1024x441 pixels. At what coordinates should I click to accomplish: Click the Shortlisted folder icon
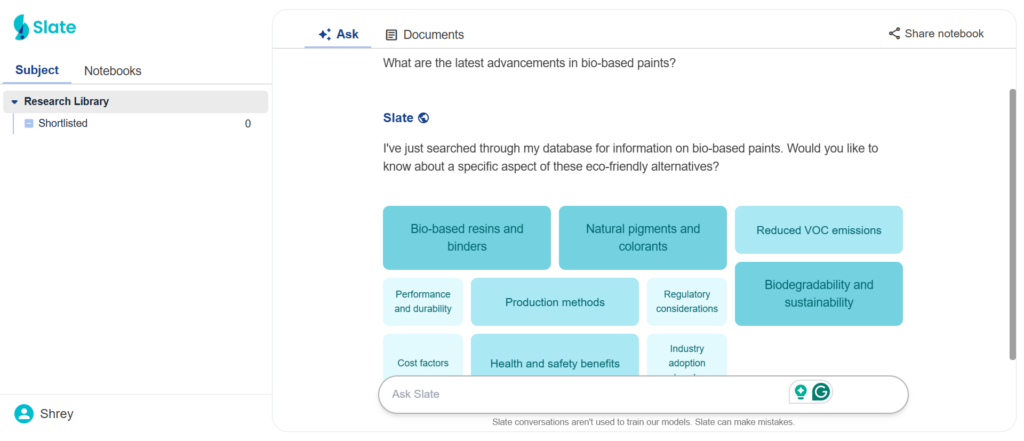29,124
